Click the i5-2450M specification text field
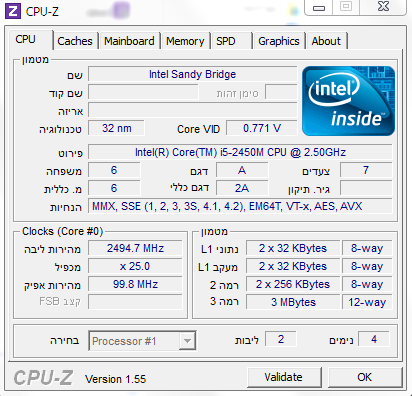The height and width of the screenshot is (396, 412). pos(240,152)
